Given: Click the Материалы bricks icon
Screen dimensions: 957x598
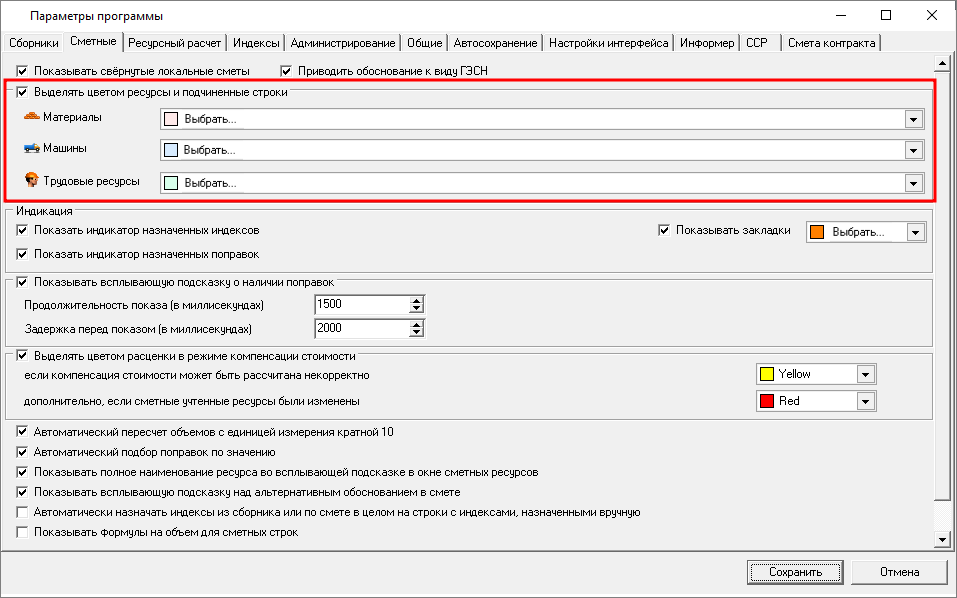Looking at the screenshot, I should pos(31,118).
